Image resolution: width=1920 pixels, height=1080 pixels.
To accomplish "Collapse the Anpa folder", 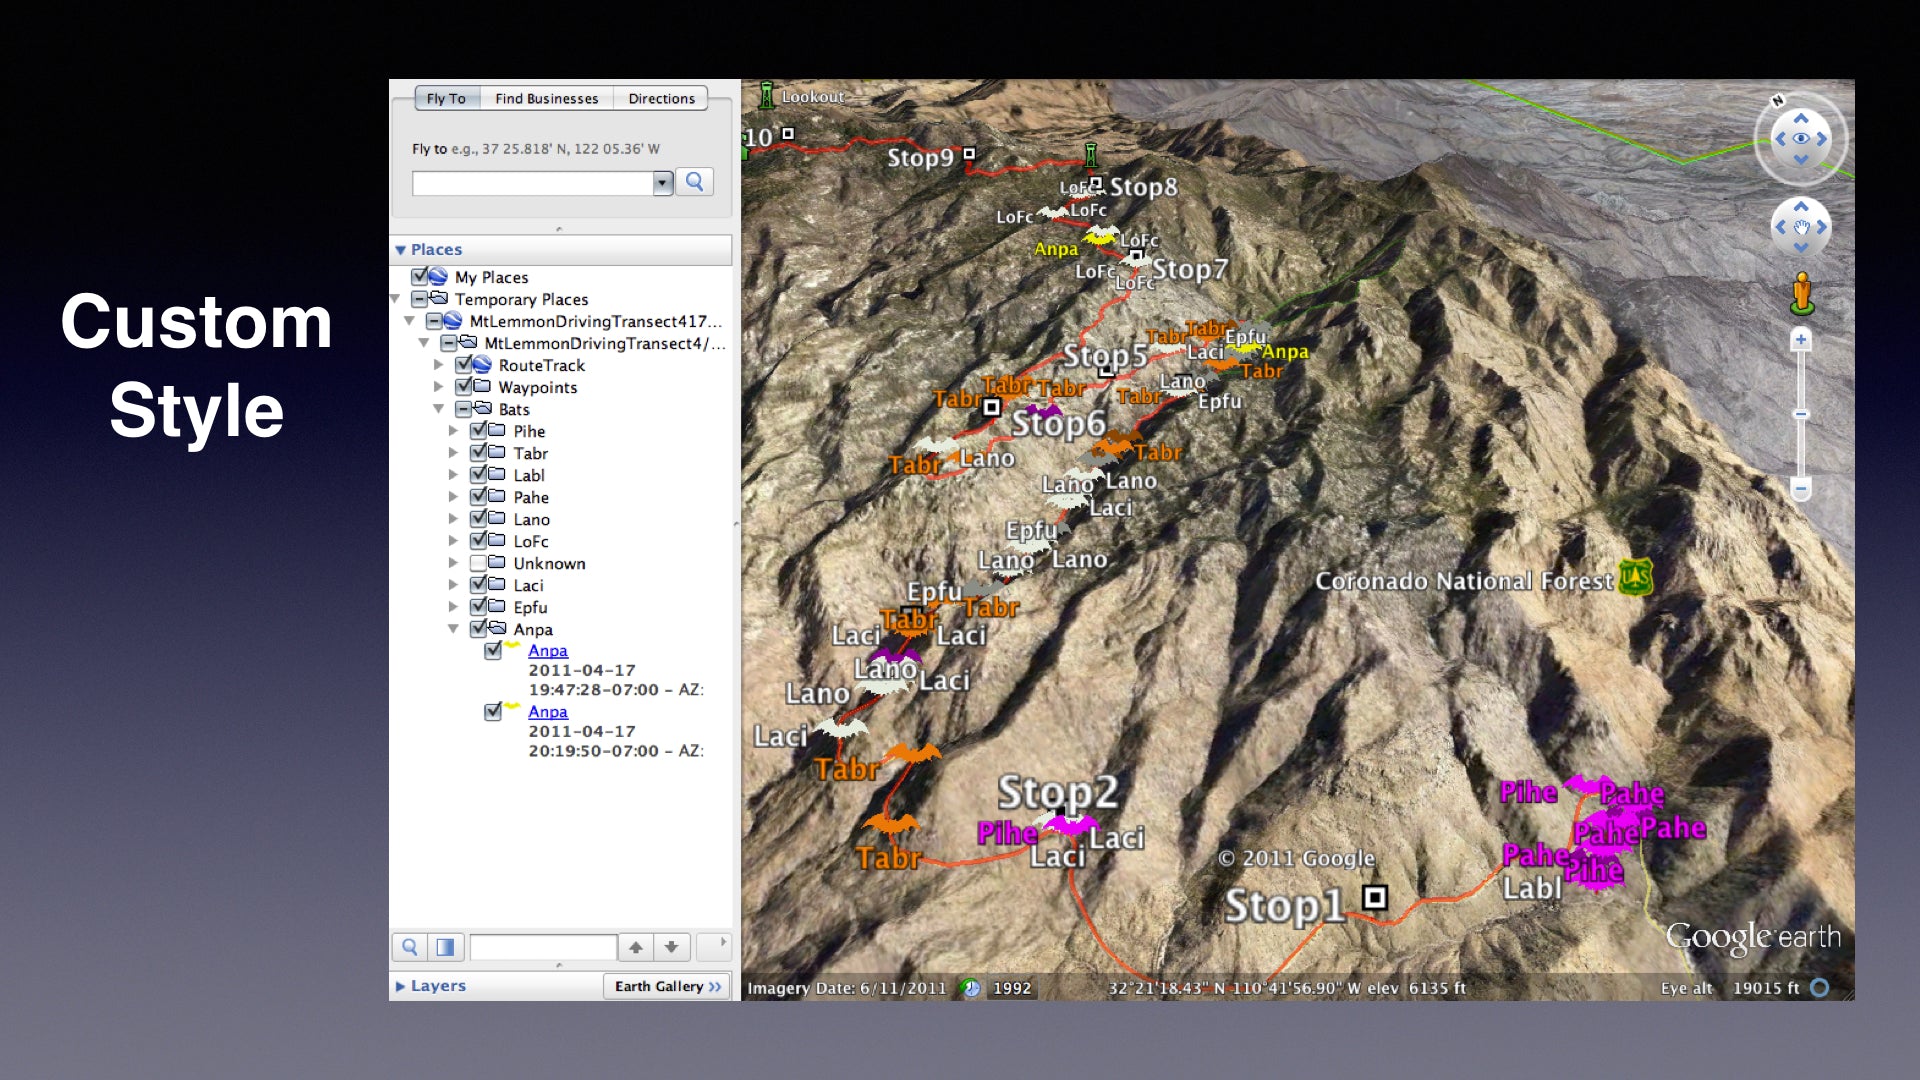I will point(453,629).
